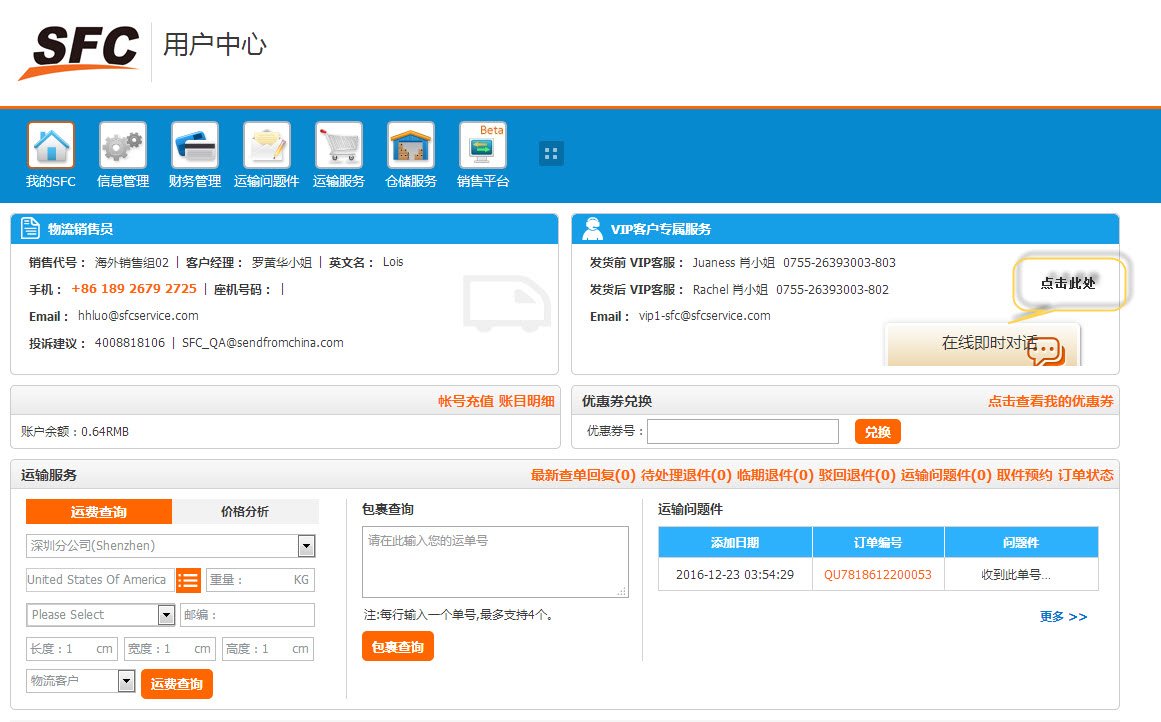
Task: Click the 我的SFC home icon
Action: click(50, 146)
